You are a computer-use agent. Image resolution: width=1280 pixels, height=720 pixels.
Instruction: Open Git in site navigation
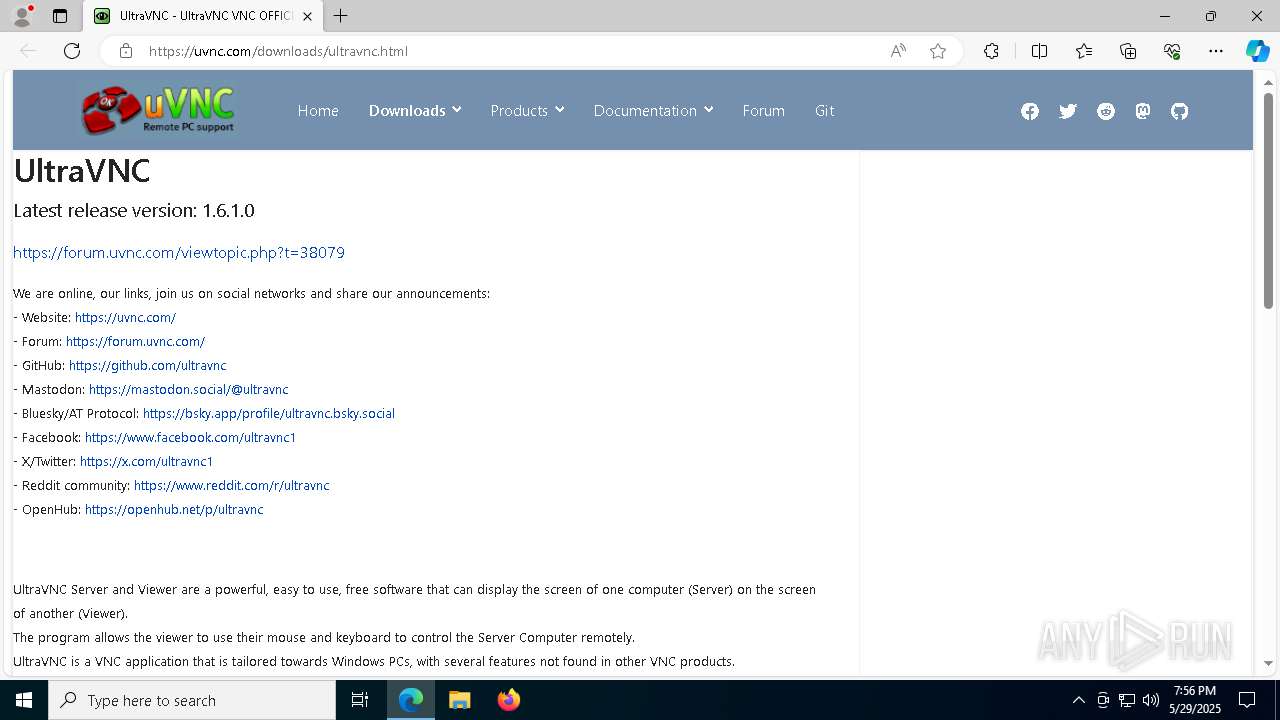[x=824, y=110]
